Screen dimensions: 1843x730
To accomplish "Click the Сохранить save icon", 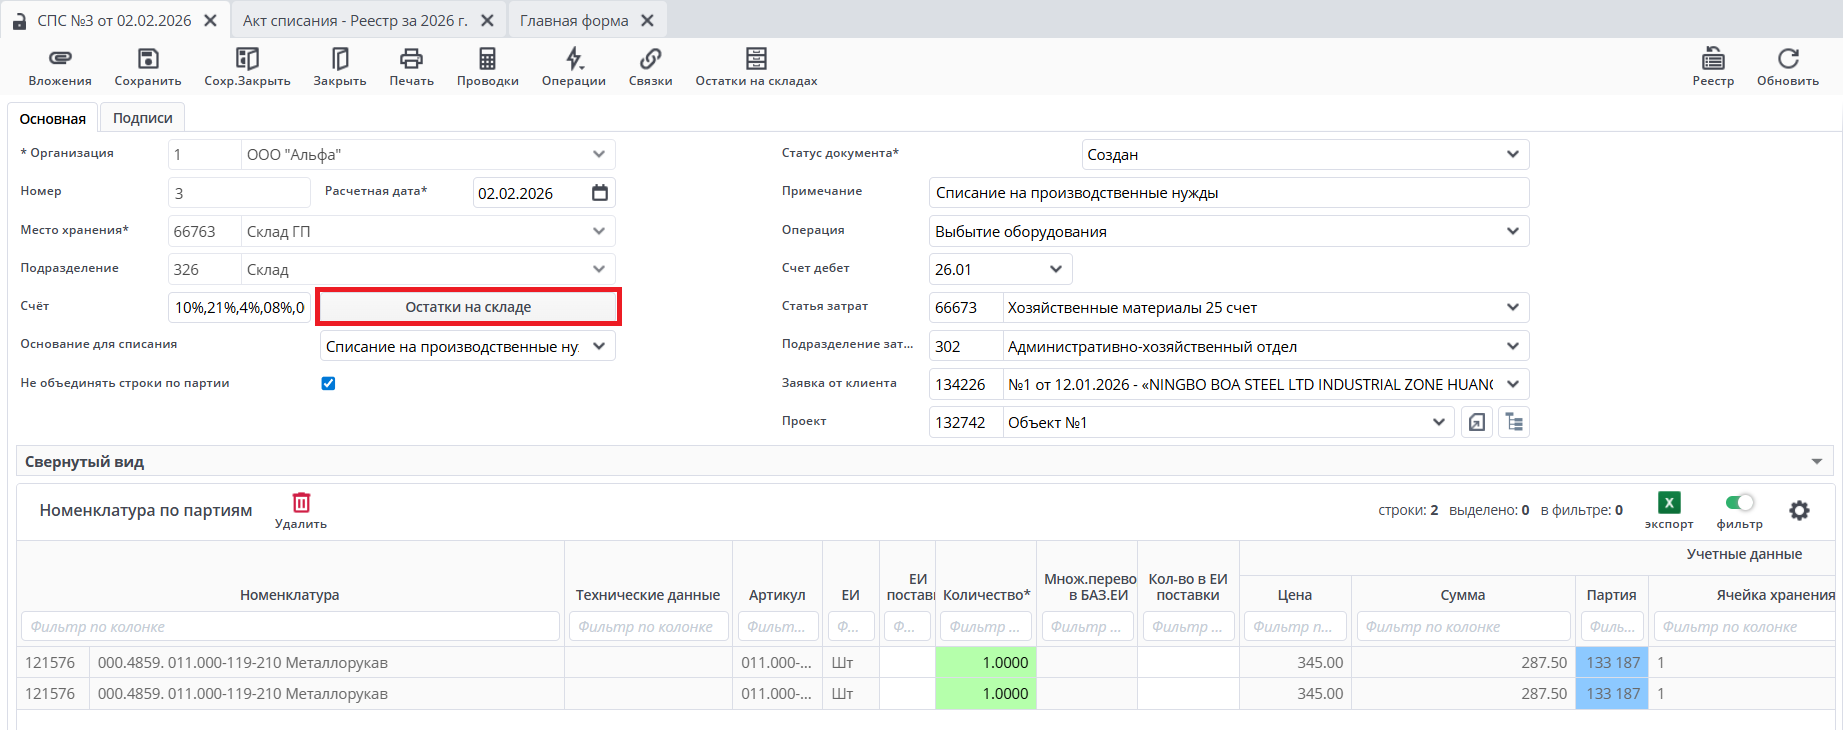I will [x=148, y=59].
